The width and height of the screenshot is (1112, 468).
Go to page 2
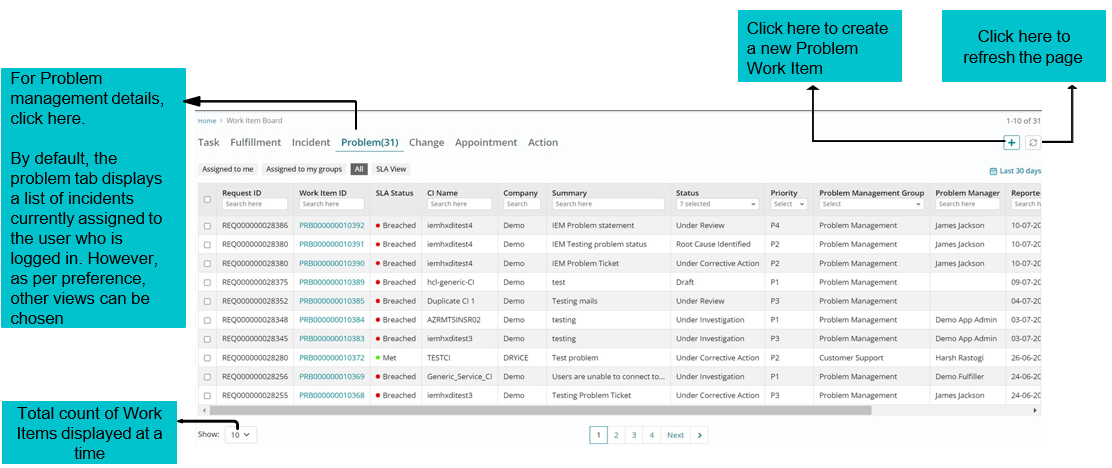pyautogui.click(x=616, y=435)
